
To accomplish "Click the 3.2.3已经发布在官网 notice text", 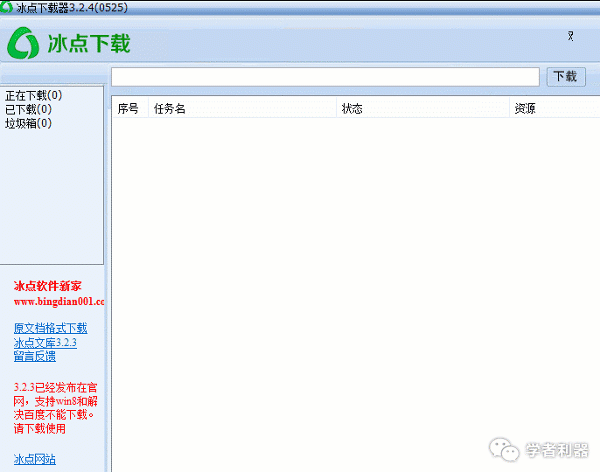I will point(55,408).
